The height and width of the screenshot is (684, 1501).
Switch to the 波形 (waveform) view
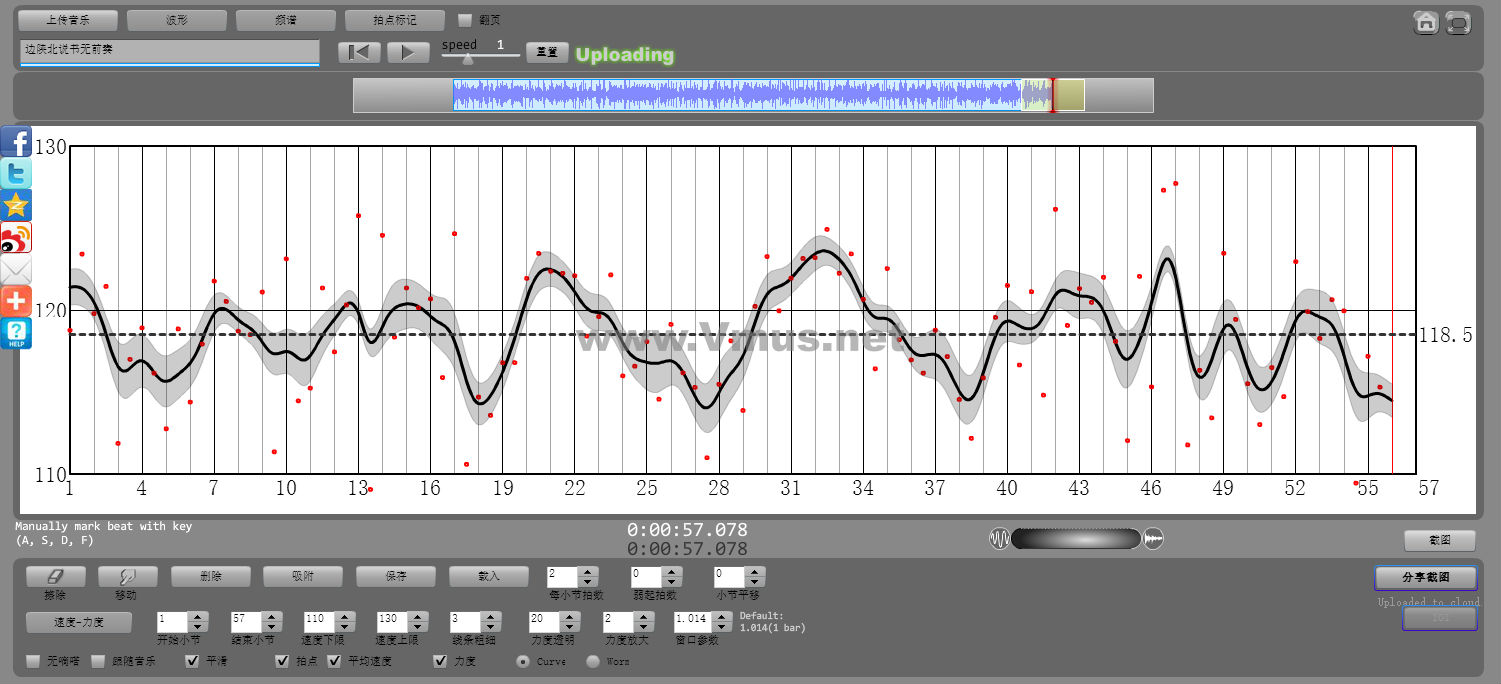177,20
